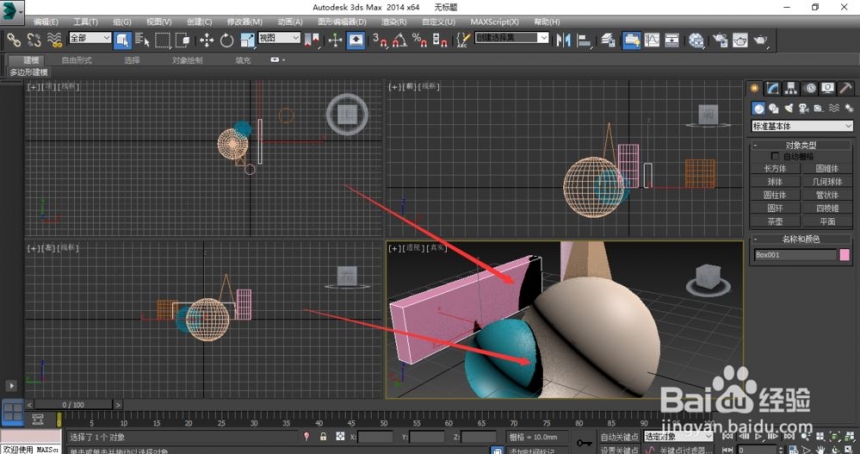
Task: Click the Rectangular Selection Region icon
Action: pos(162,40)
